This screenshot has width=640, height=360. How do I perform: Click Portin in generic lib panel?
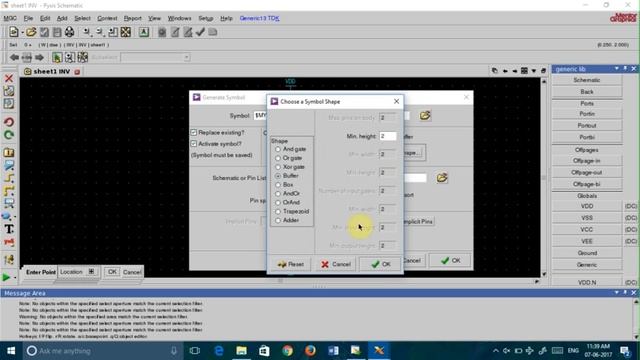(x=587, y=114)
